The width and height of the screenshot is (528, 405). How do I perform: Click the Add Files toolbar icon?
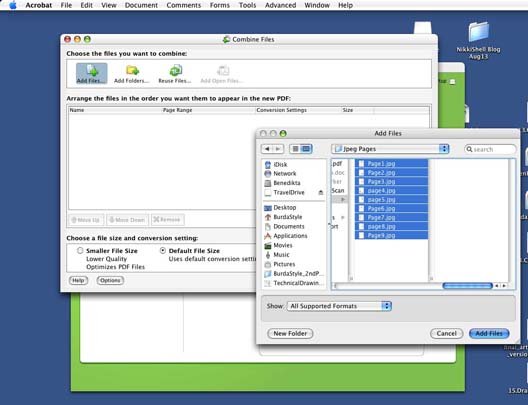coord(91,73)
